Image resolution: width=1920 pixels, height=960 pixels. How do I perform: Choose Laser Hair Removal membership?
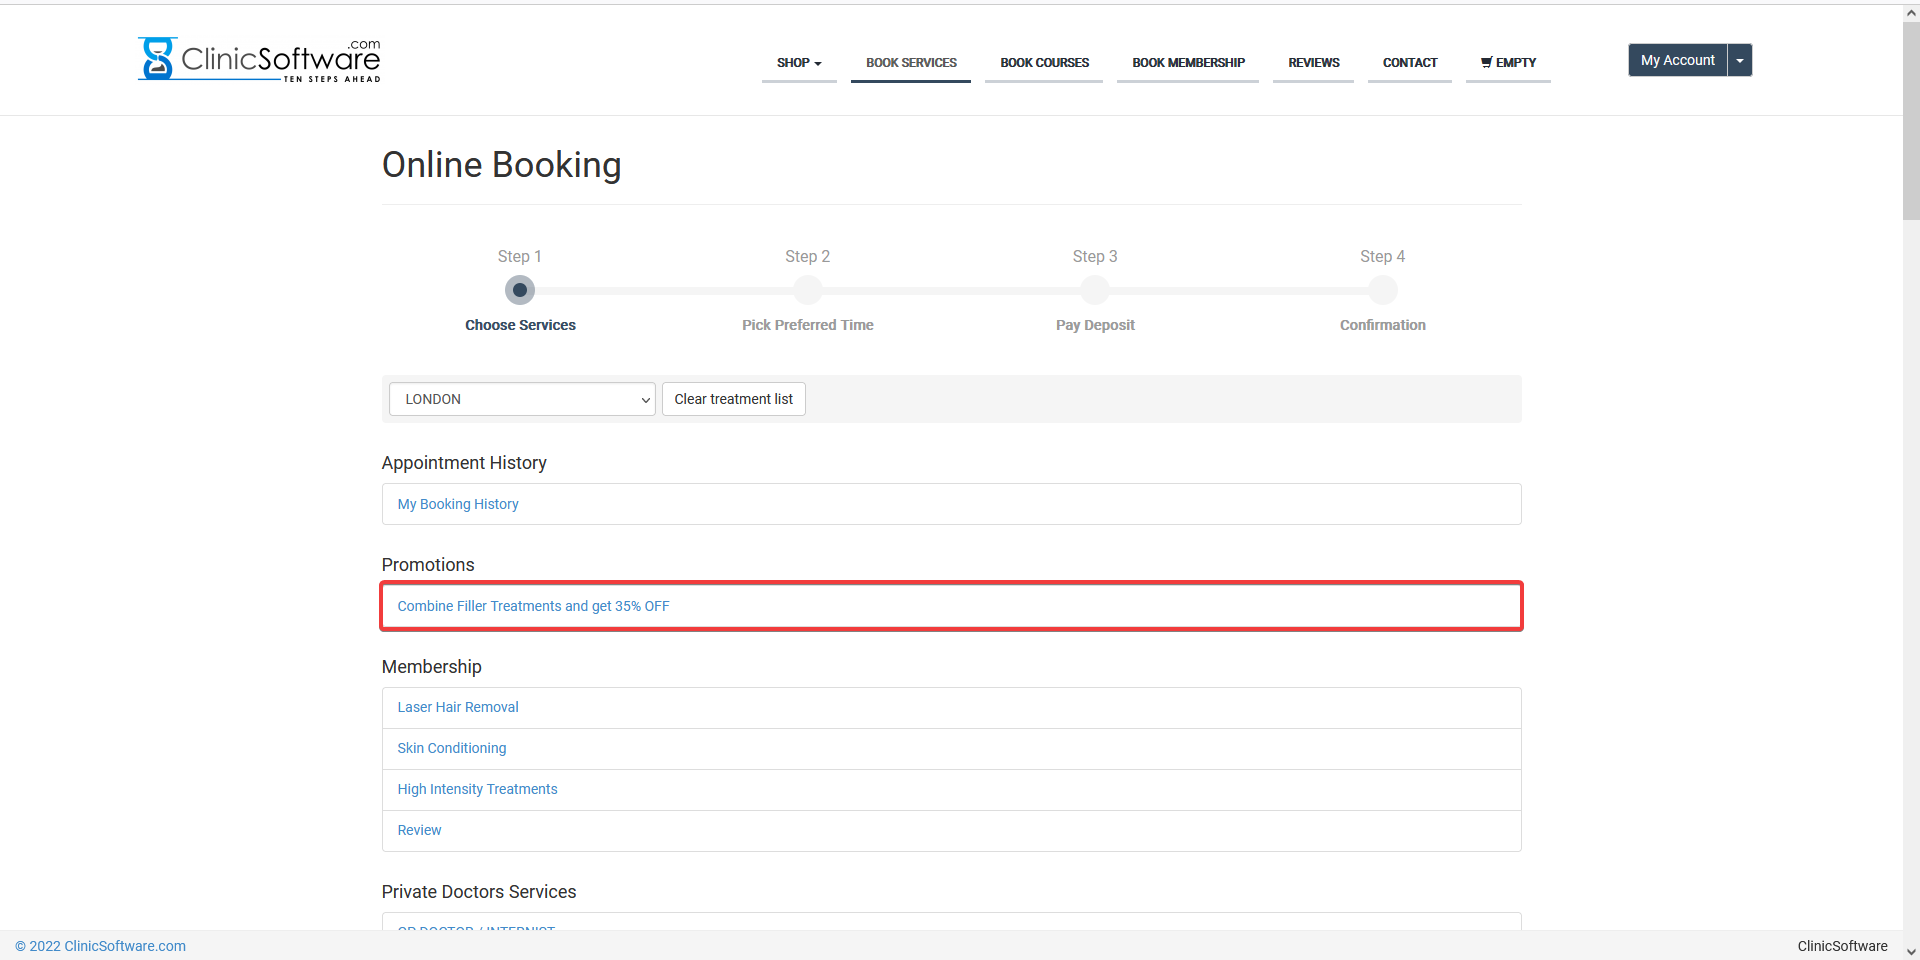click(x=458, y=707)
